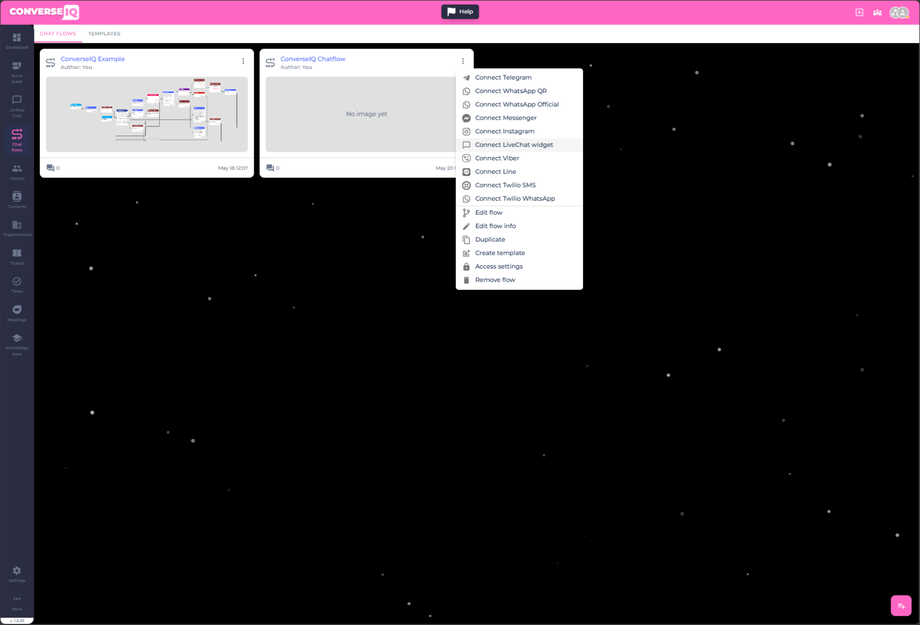The height and width of the screenshot is (625, 920).
Task: Click the add-widget square icon in header
Action: tap(859, 12)
